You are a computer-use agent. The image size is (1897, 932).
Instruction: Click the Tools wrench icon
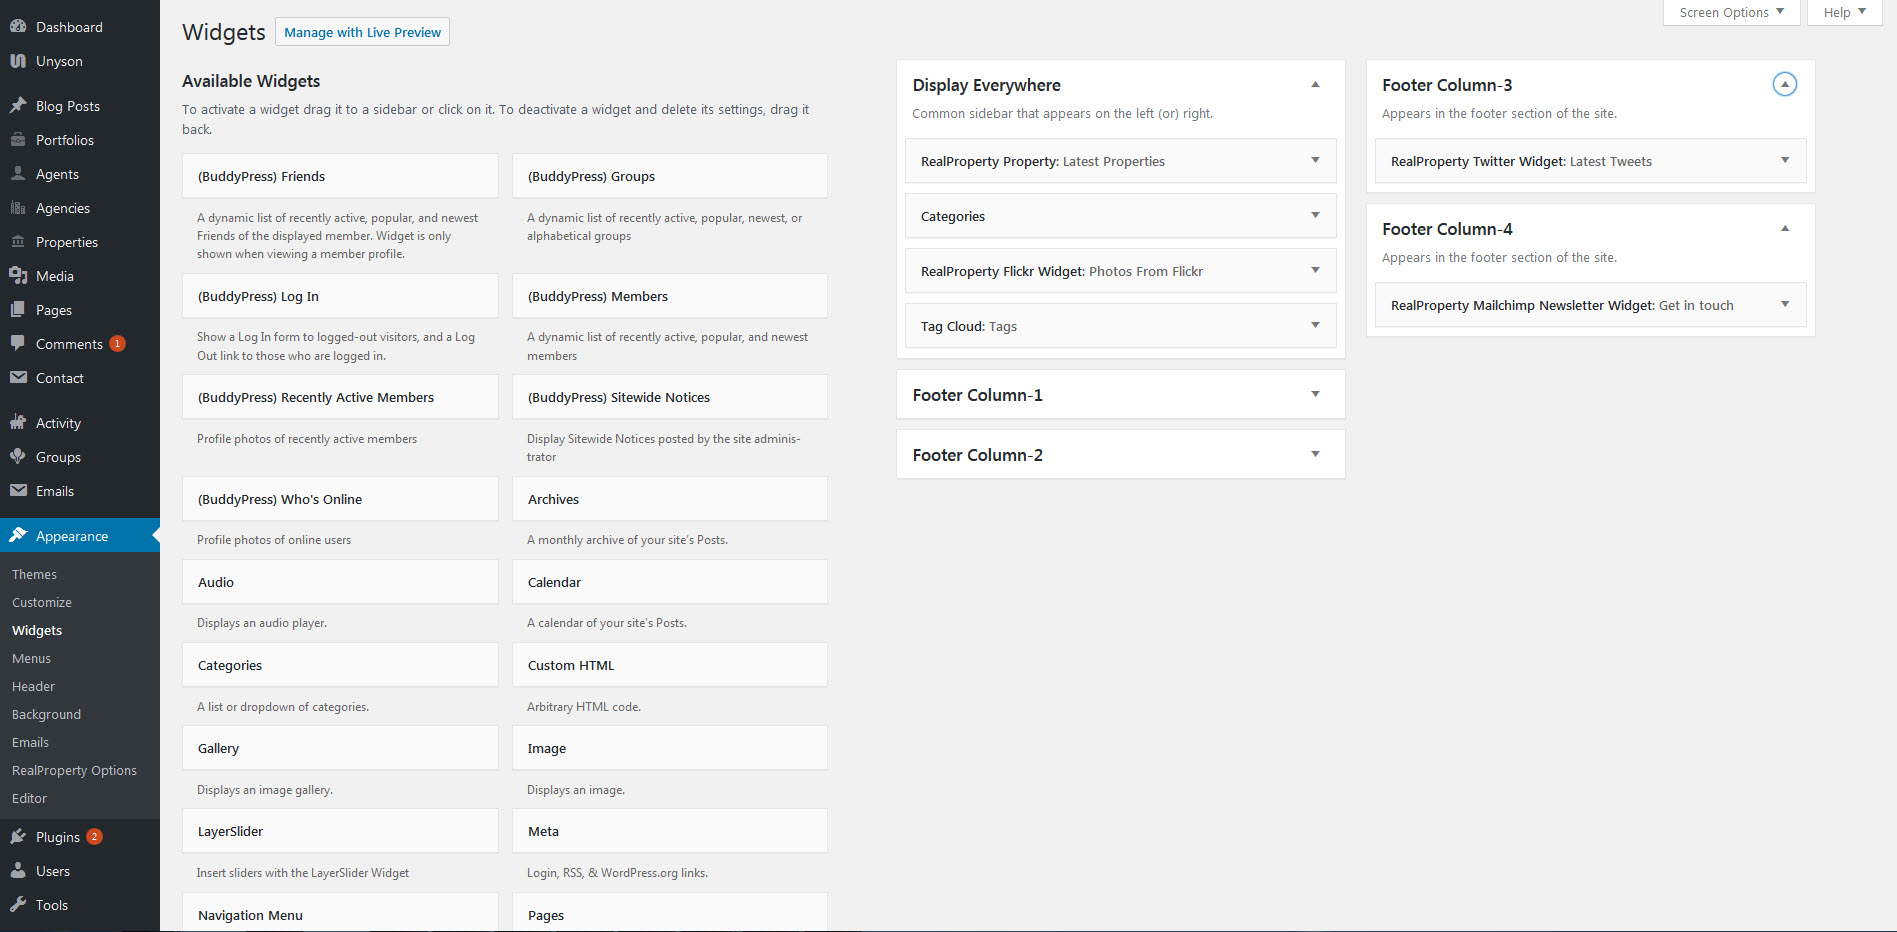pyautogui.click(x=18, y=905)
